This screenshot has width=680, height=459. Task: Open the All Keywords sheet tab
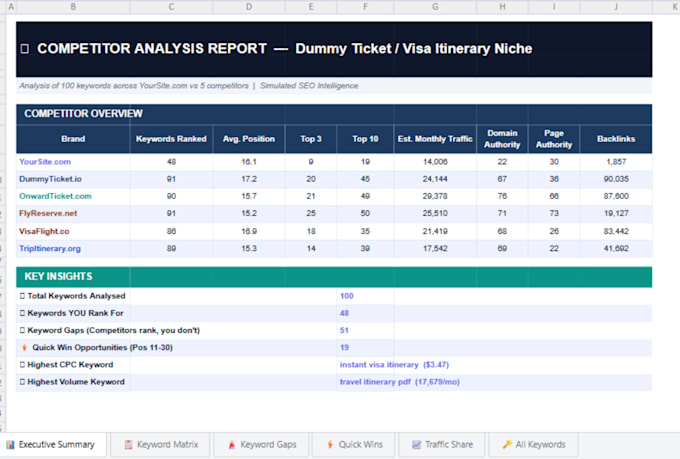point(533,445)
